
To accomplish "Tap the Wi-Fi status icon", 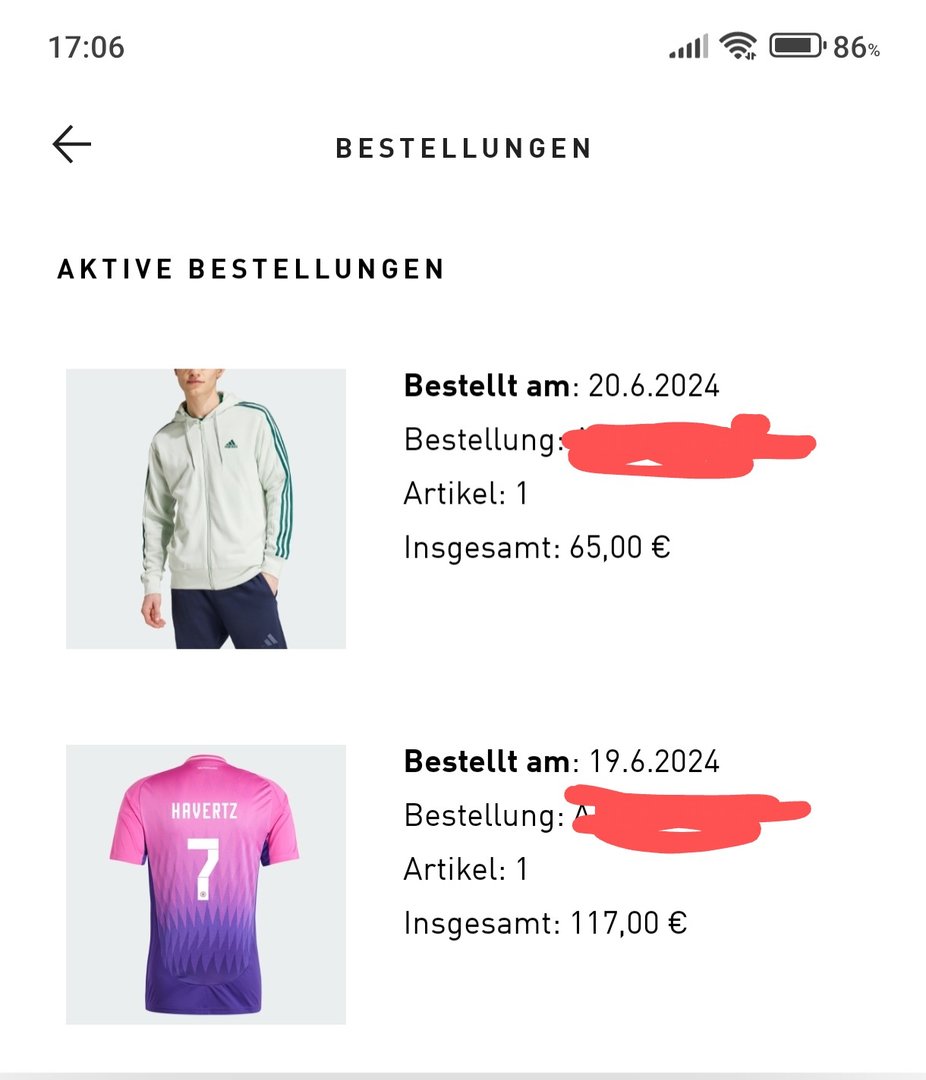I will (x=738, y=46).
